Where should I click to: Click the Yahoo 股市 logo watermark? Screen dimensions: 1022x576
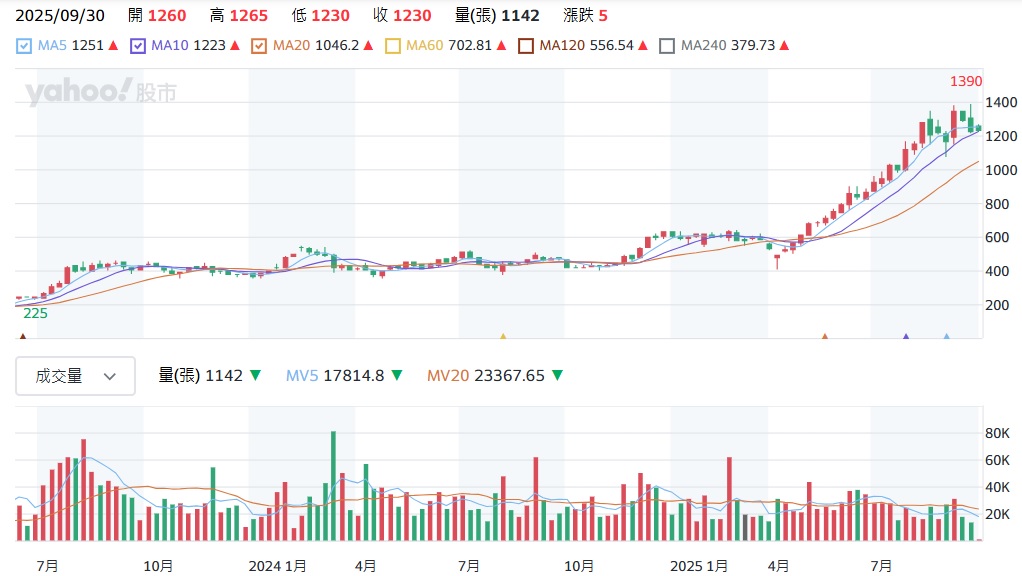click(x=101, y=93)
